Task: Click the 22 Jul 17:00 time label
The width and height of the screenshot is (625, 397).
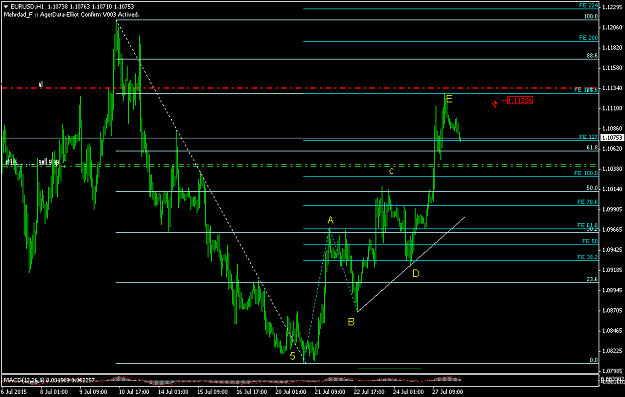Action: tap(368, 392)
